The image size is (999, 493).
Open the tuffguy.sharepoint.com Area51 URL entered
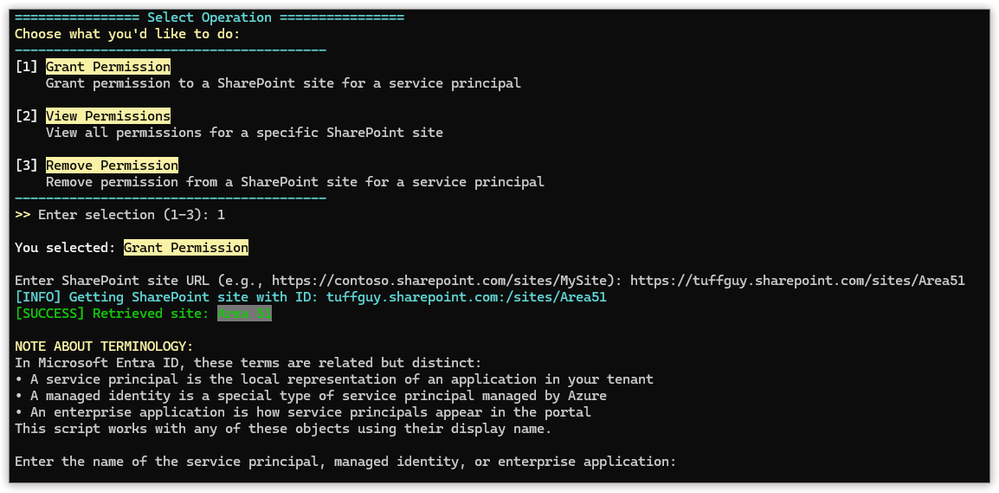[x=798, y=281]
